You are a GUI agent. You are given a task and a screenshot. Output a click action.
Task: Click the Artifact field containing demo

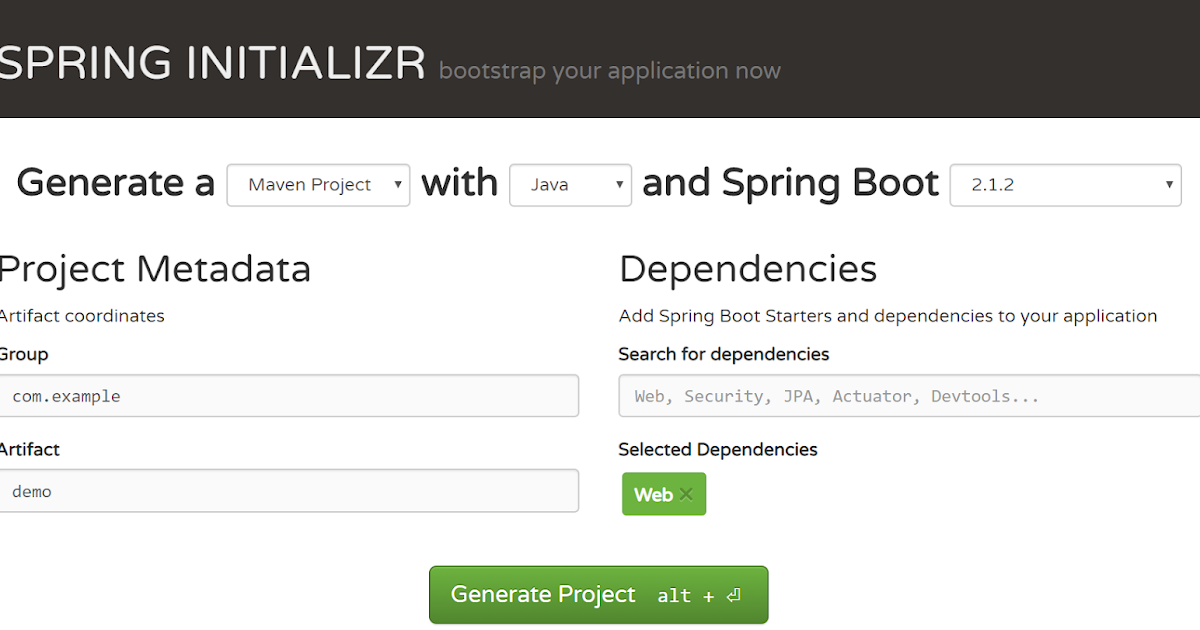(x=290, y=491)
